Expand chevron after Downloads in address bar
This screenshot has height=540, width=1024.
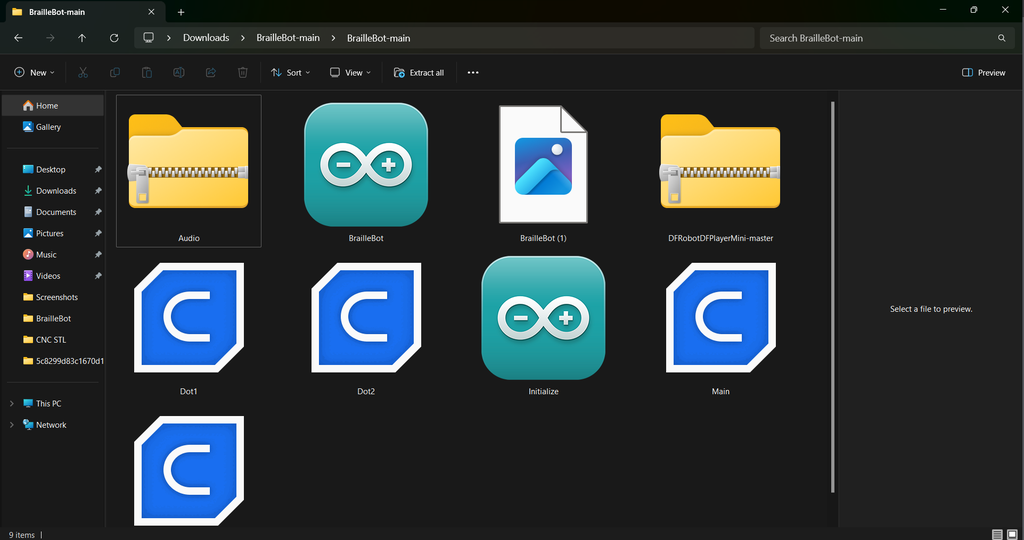(242, 38)
